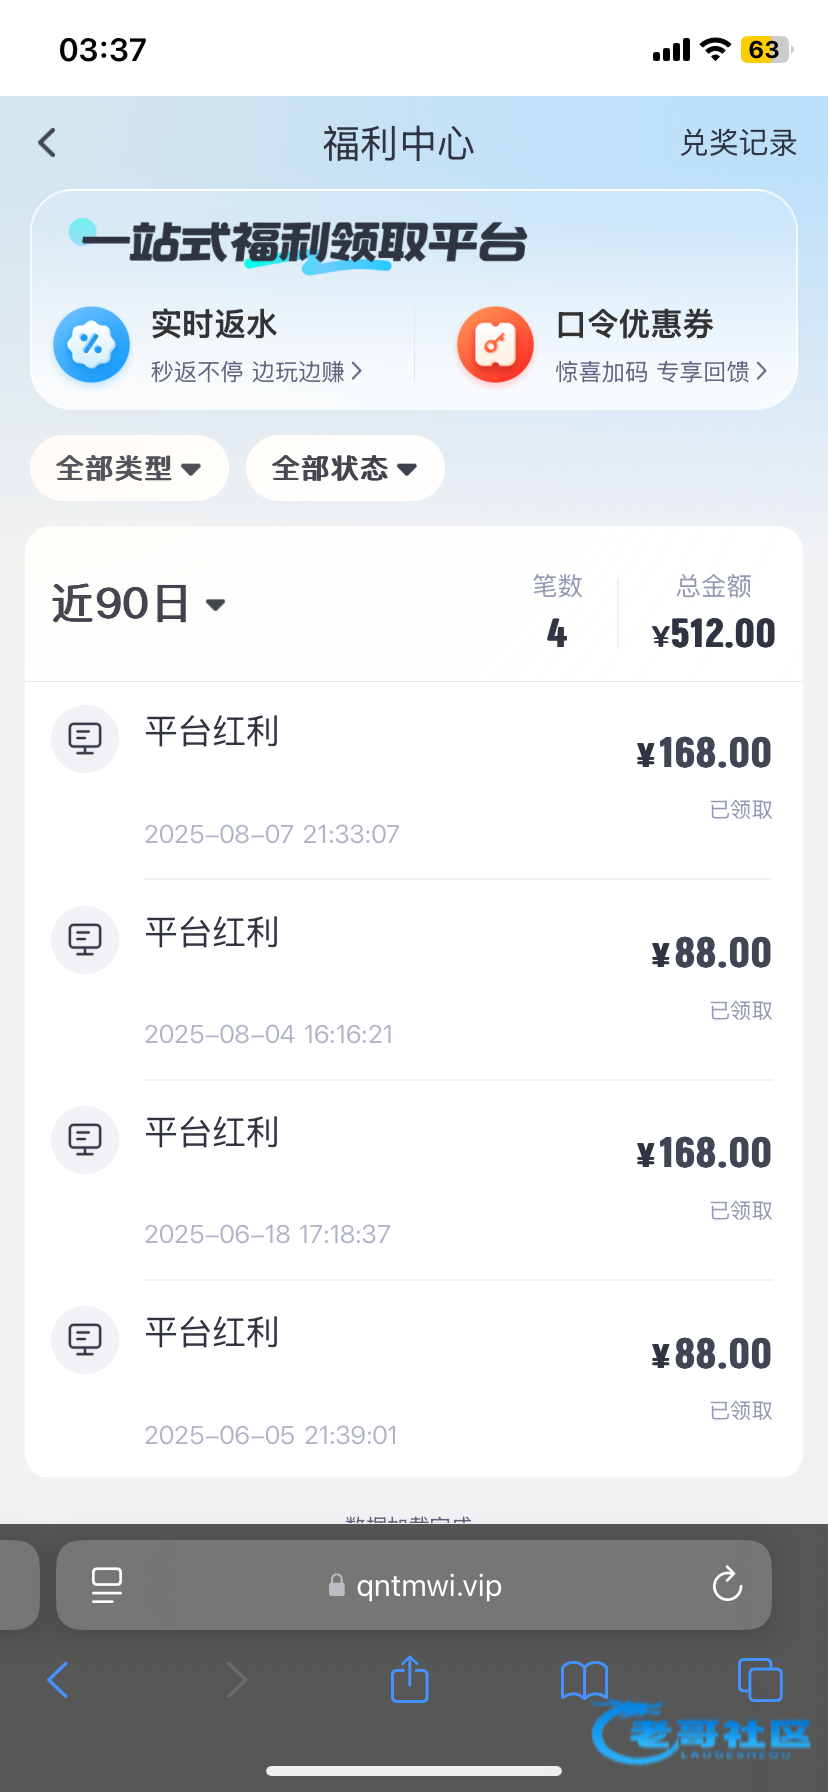The width and height of the screenshot is (828, 1792).
Task: Tap the Safari page format icon
Action: click(107, 1585)
